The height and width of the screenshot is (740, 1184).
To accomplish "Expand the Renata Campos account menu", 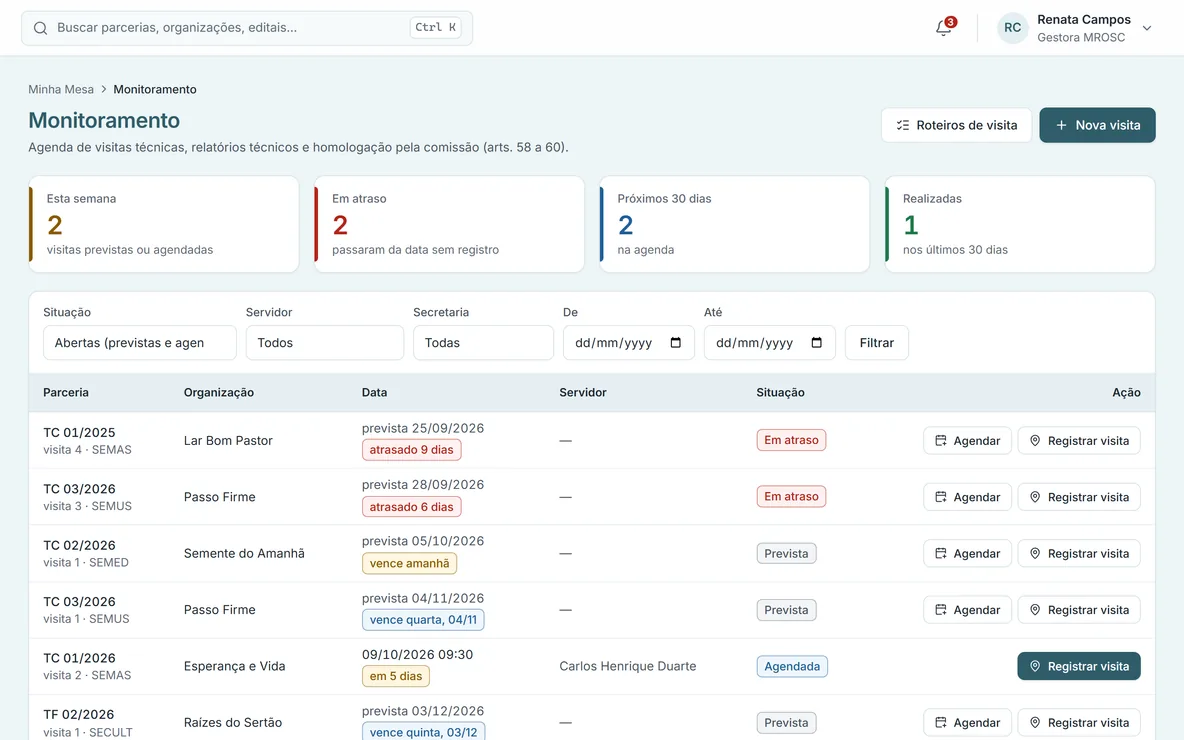I will (1147, 28).
